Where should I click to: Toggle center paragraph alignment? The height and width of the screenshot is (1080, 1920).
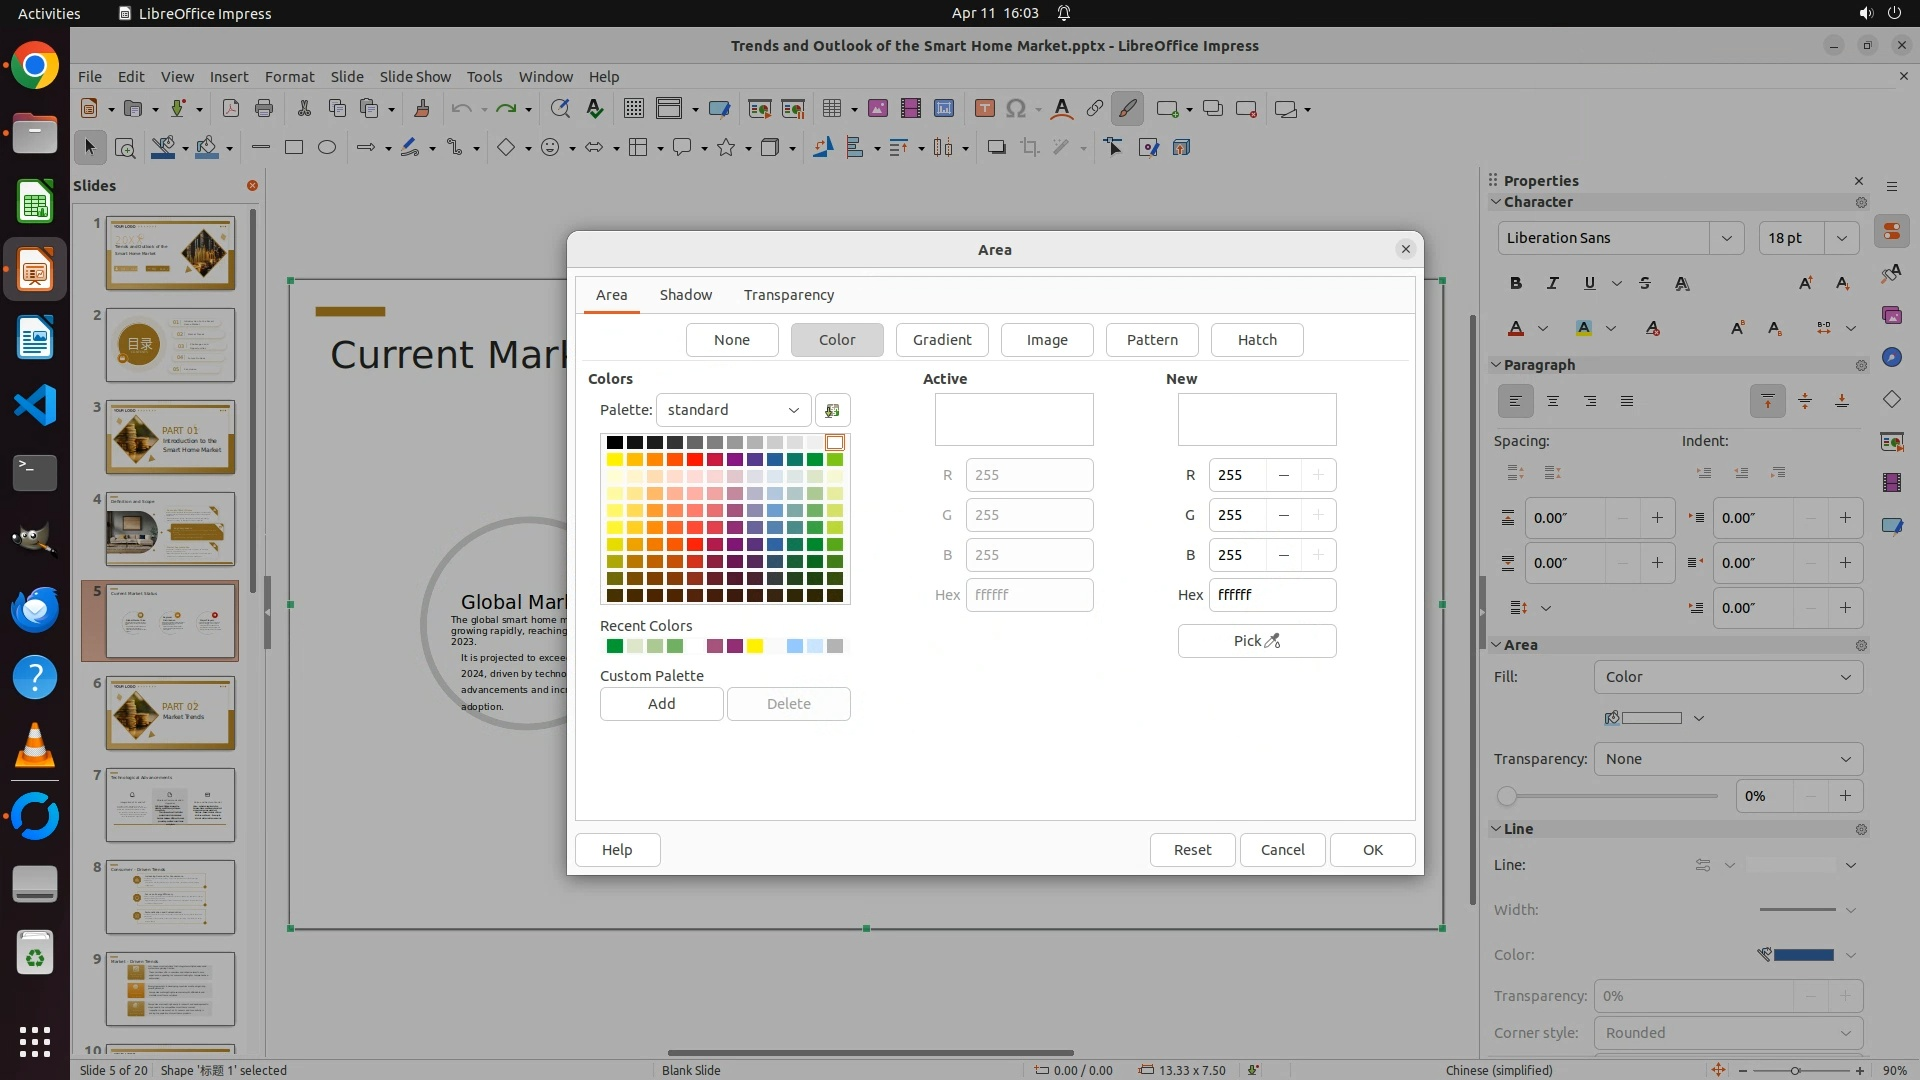pyautogui.click(x=1553, y=401)
